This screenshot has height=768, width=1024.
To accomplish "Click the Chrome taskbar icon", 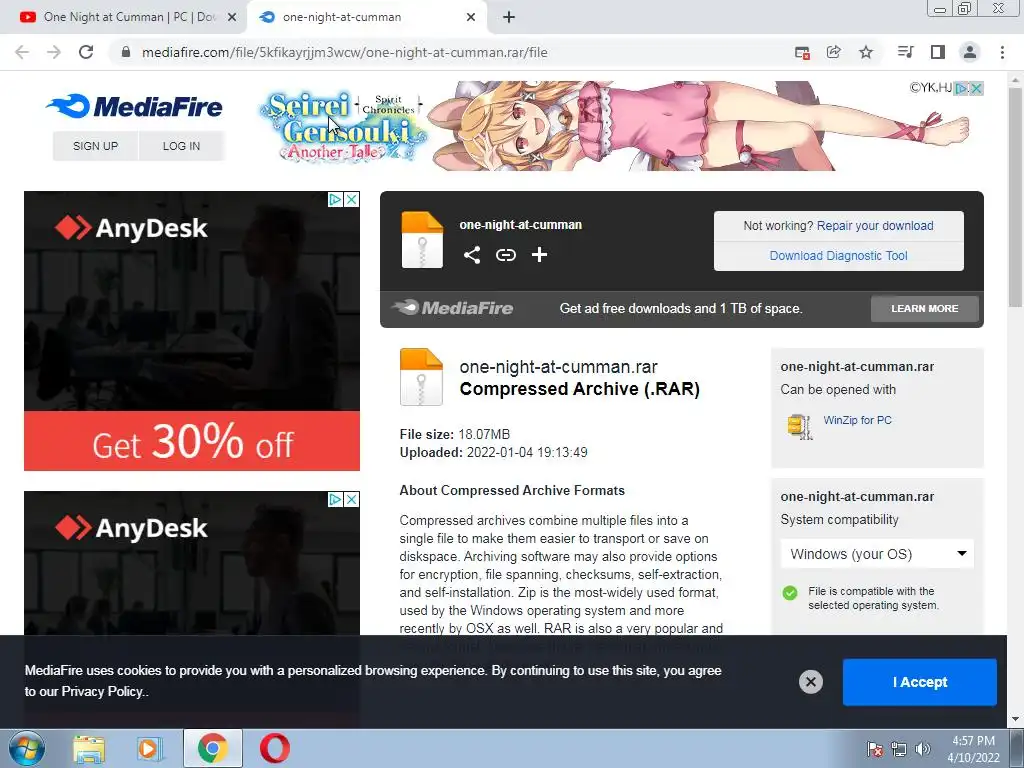I will point(213,748).
